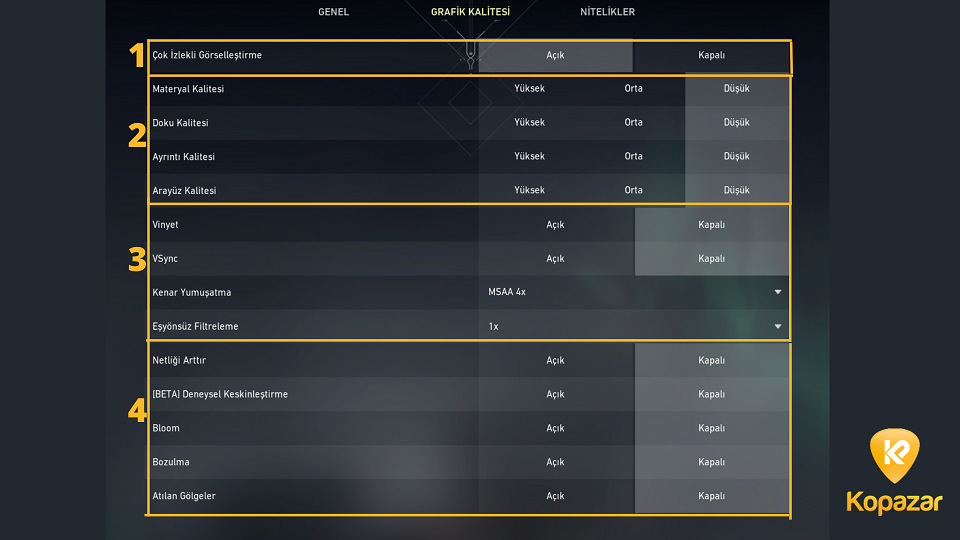This screenshot has width=960, height=540.
Task: Select the GRAFİK KALİTESİ tab
Action: coord(470,12)
